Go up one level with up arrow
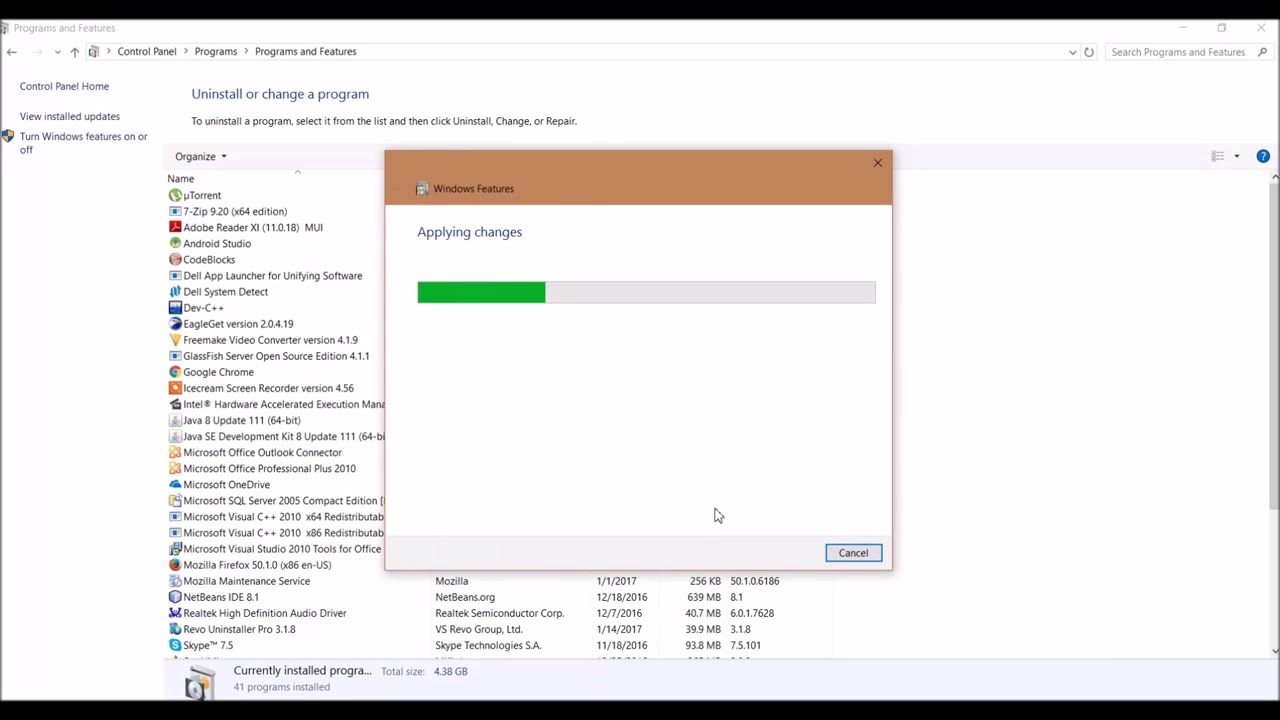This screenshot has width=1280, height=720. (74, 52)
